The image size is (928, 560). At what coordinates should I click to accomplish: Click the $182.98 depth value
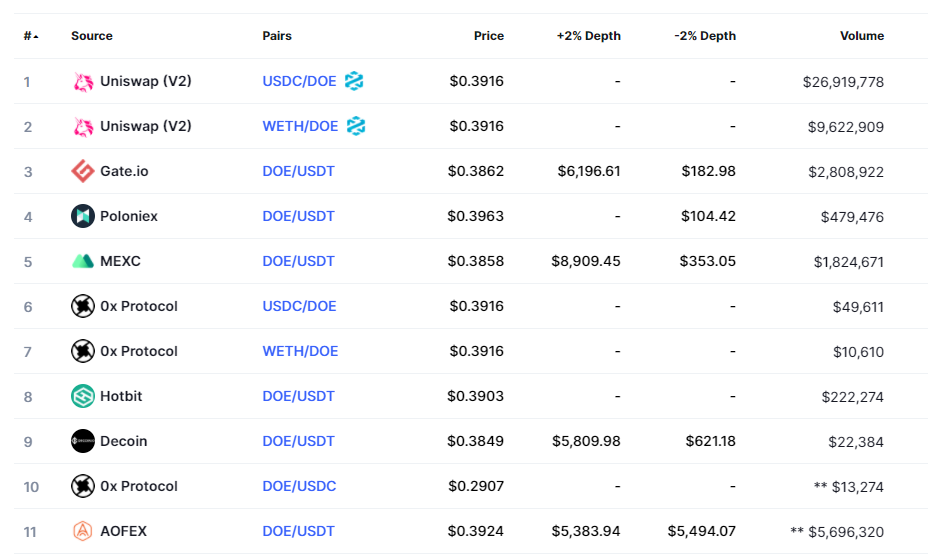tap(708, 171)
